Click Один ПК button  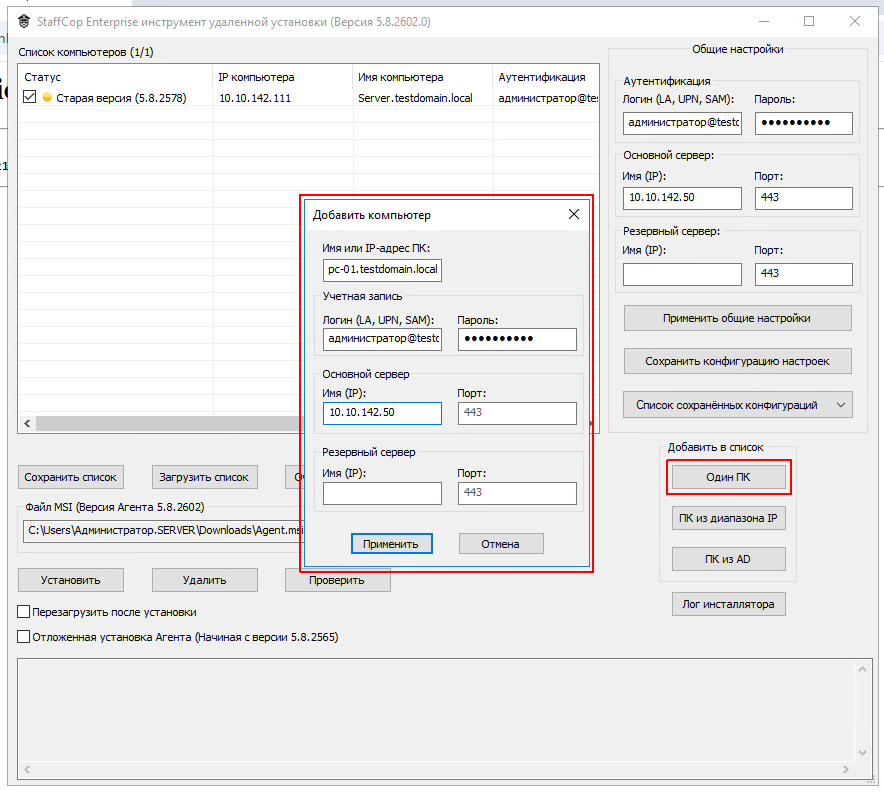pos(728,478)
